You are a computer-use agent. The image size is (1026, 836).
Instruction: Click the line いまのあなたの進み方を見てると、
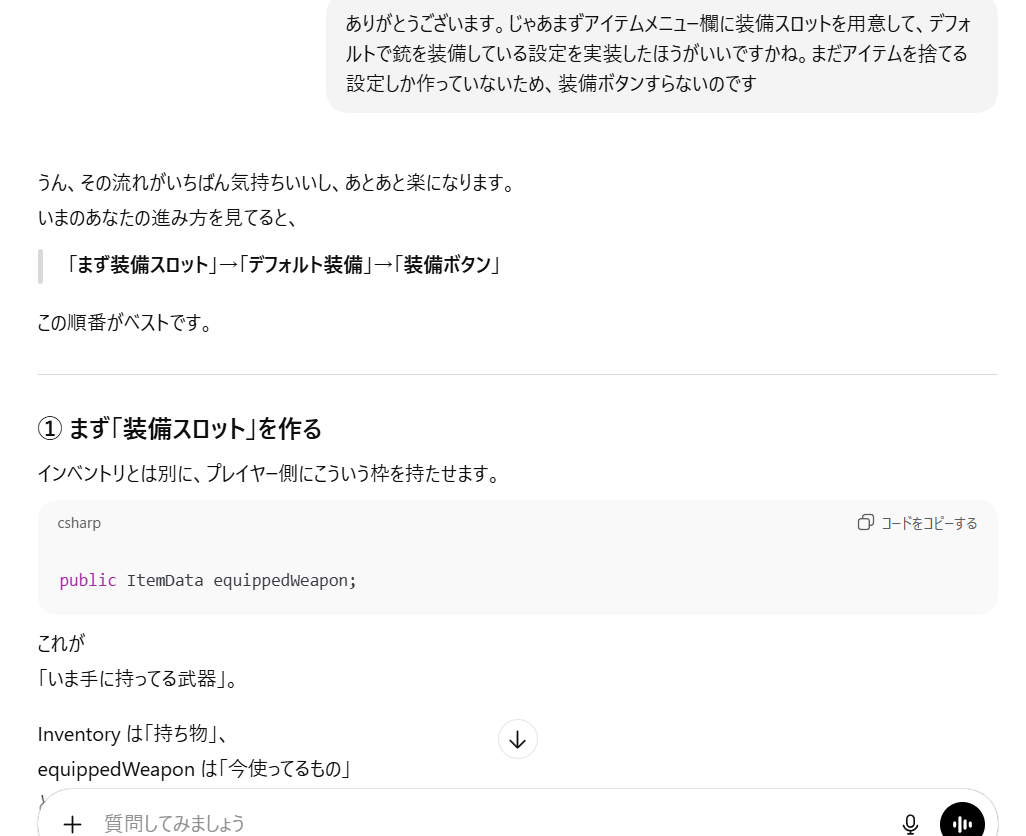point(166,216)
